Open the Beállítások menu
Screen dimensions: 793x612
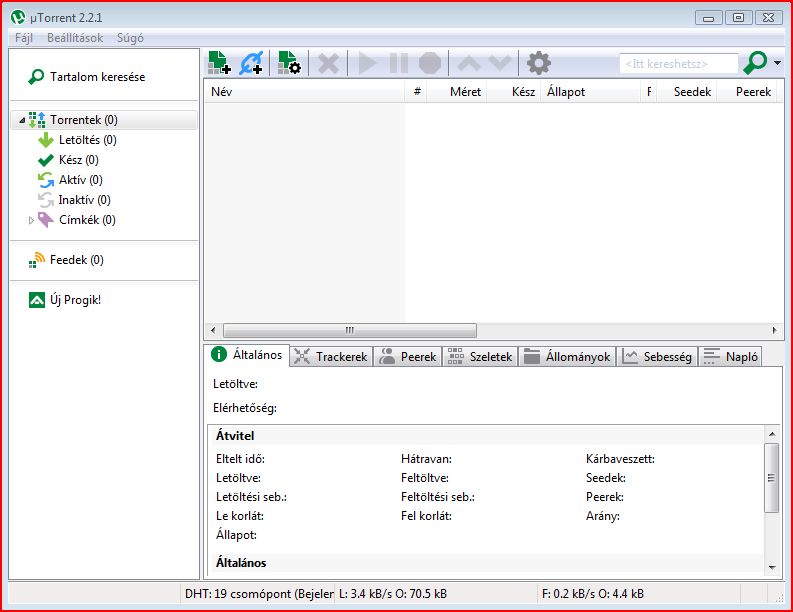tap(75, 38)
